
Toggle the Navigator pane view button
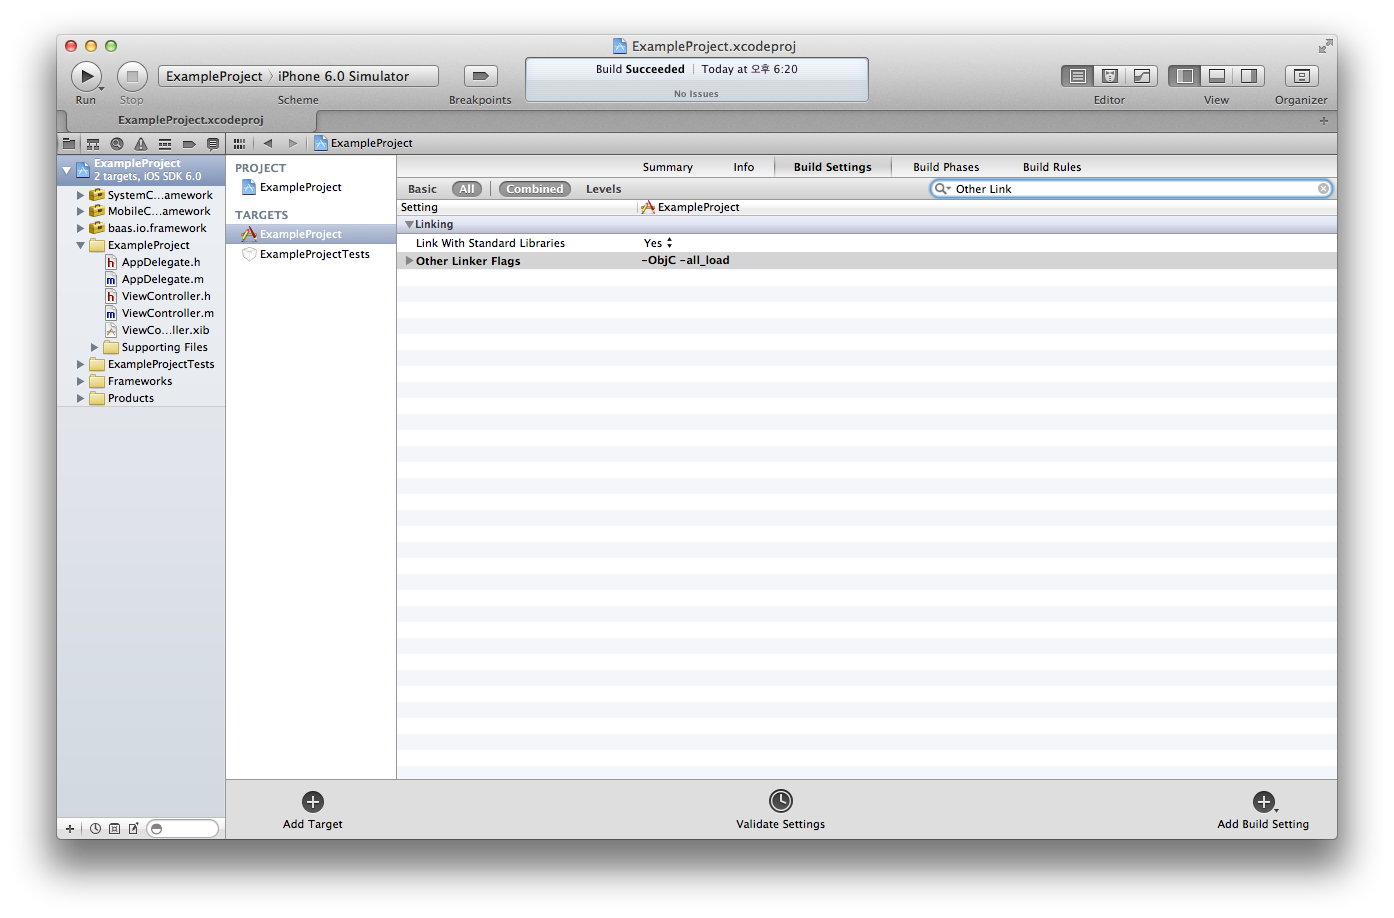pos(1185,76)
